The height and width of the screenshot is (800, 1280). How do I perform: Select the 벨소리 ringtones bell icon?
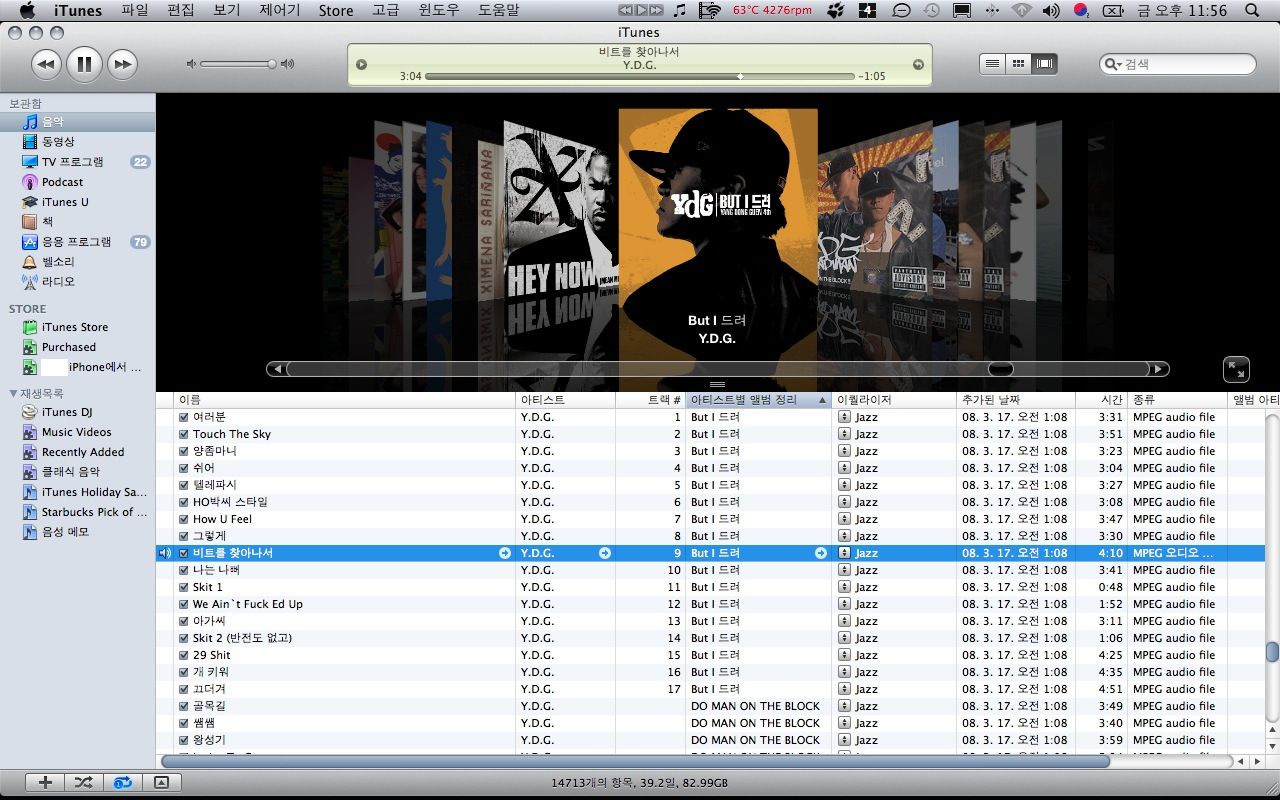(x=30, y=262)
